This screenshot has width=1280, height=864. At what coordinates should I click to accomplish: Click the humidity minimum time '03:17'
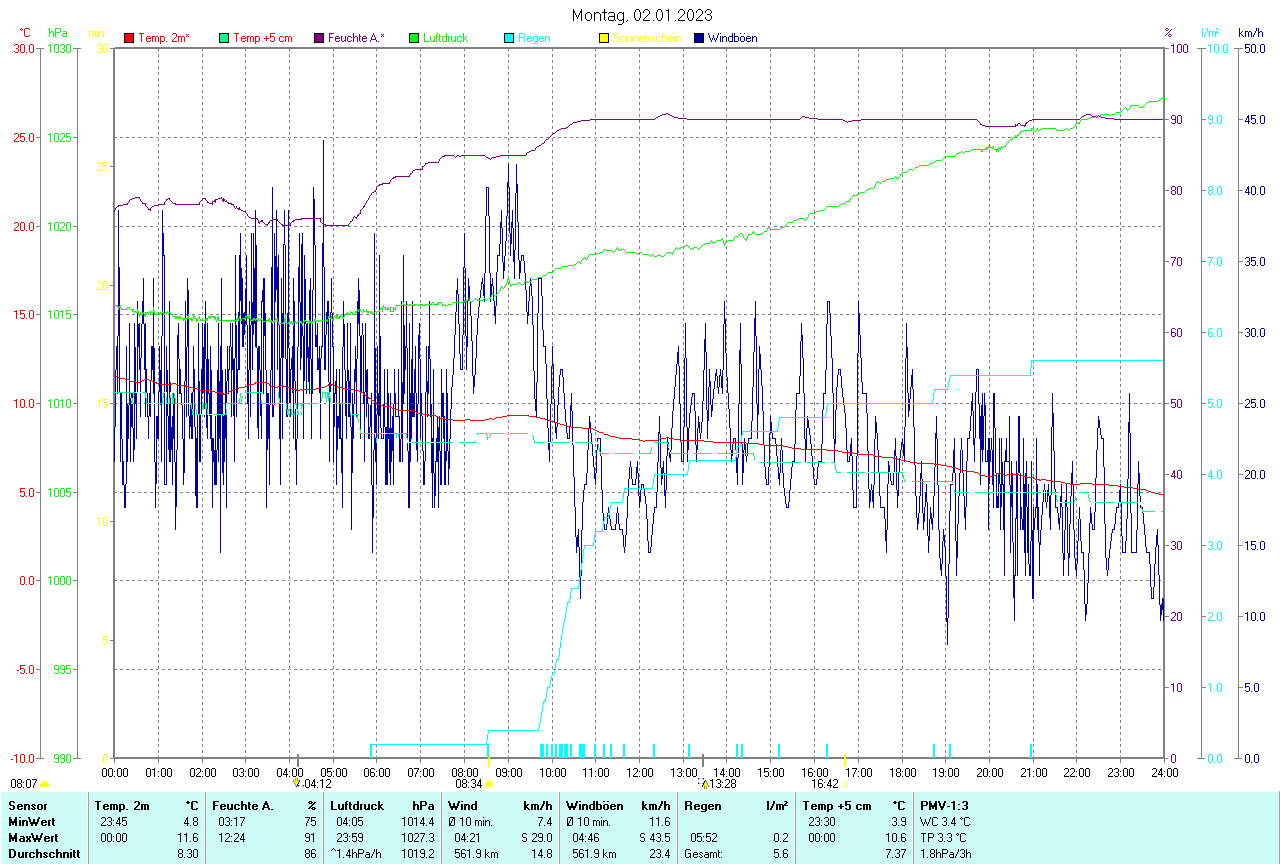coord(230,821)
